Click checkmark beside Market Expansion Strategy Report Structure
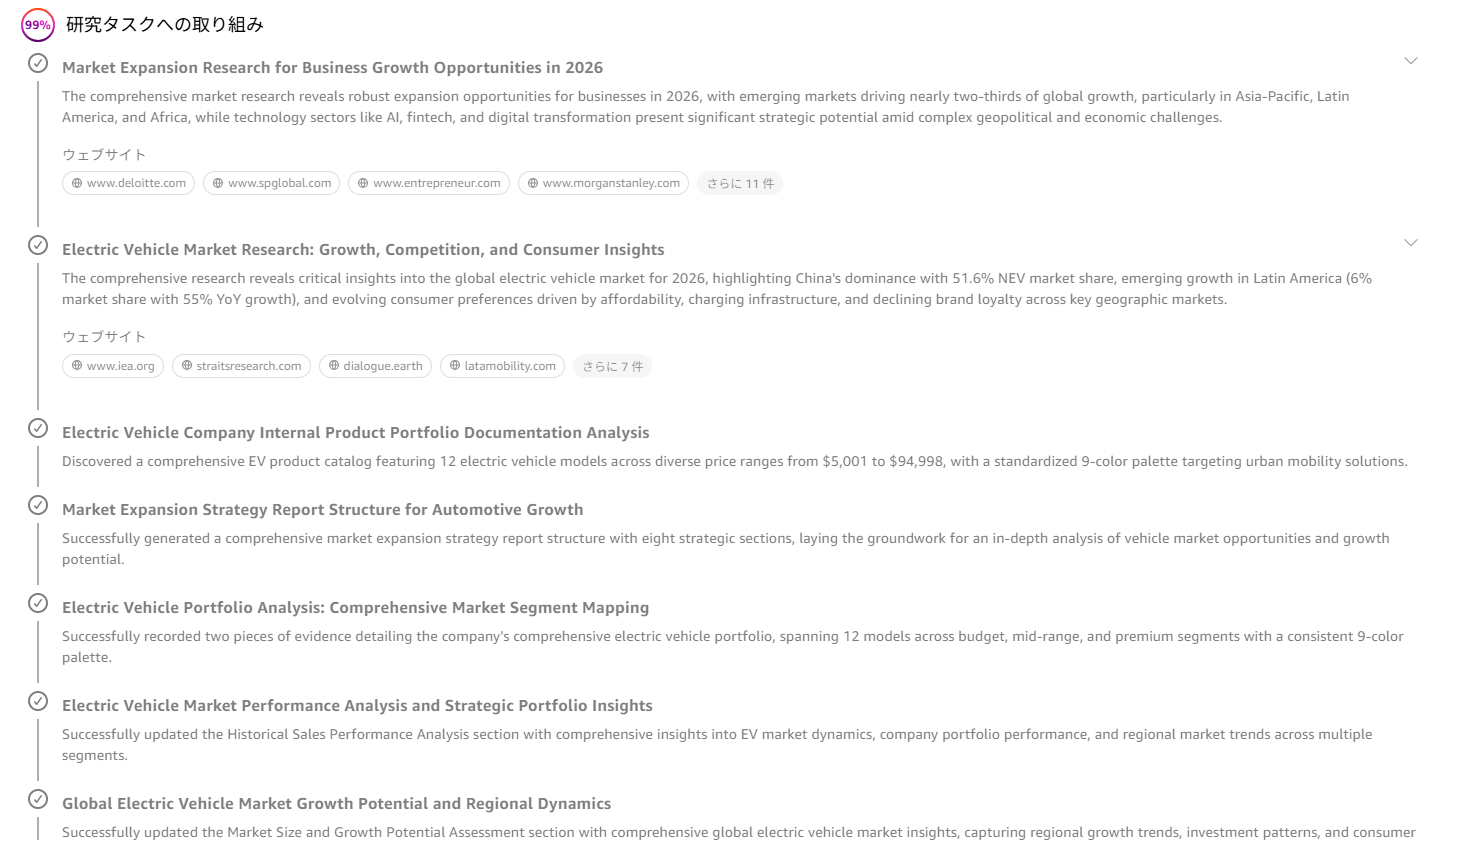The image size is (1480, 860). (38, 506)
